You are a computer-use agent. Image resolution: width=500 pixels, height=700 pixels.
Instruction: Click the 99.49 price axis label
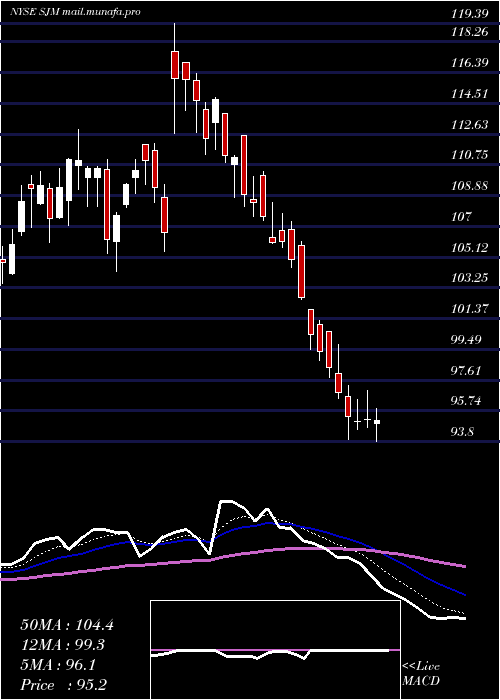point(467,340)
